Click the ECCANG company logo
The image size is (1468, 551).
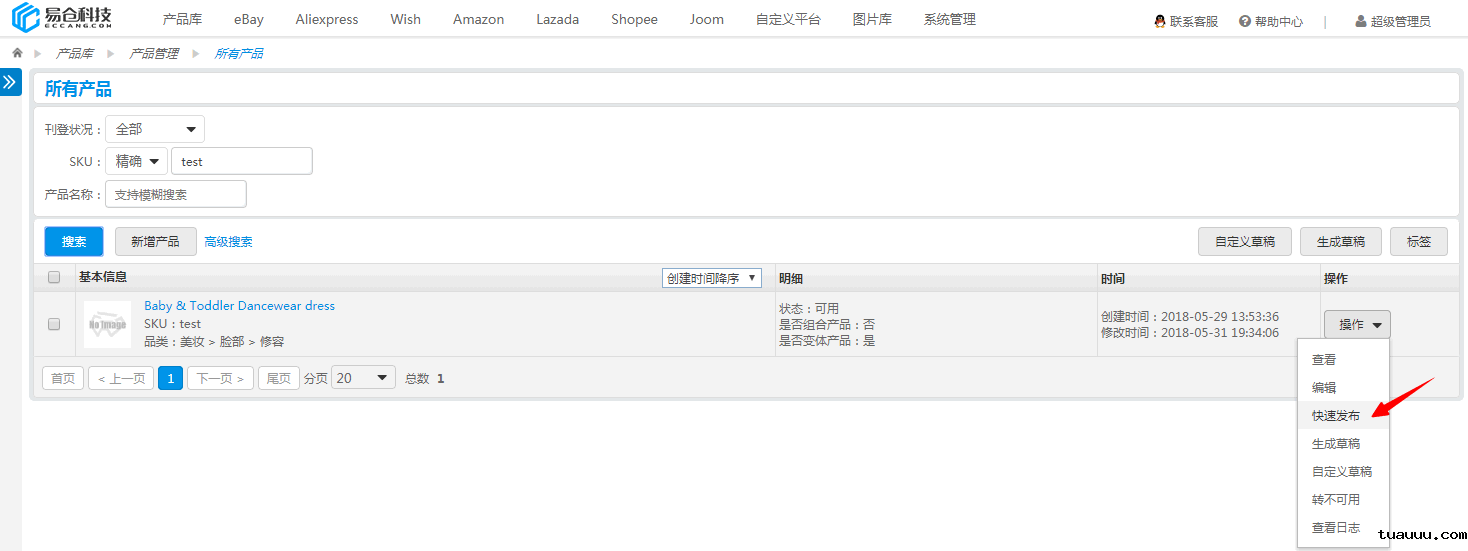[62, 19]
